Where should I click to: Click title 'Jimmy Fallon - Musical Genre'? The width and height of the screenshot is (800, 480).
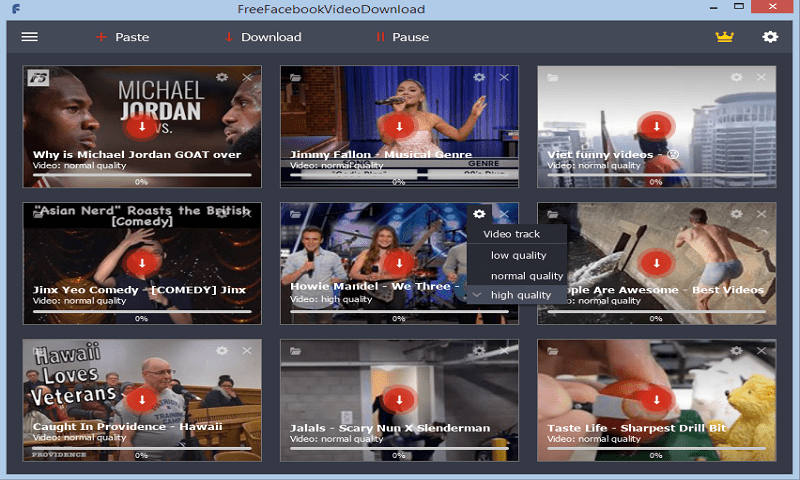coord(381,155)
